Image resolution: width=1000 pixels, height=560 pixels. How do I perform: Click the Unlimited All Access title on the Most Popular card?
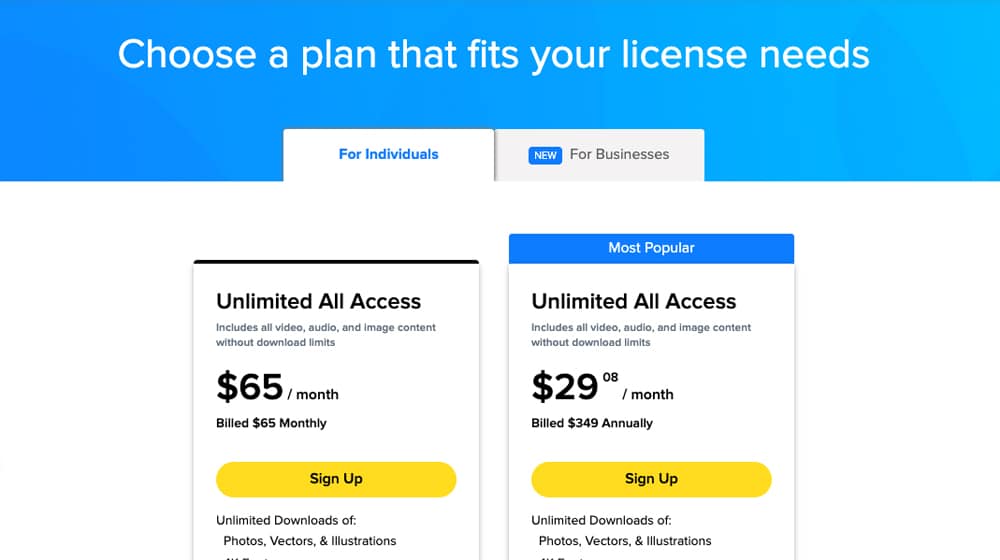633,301
